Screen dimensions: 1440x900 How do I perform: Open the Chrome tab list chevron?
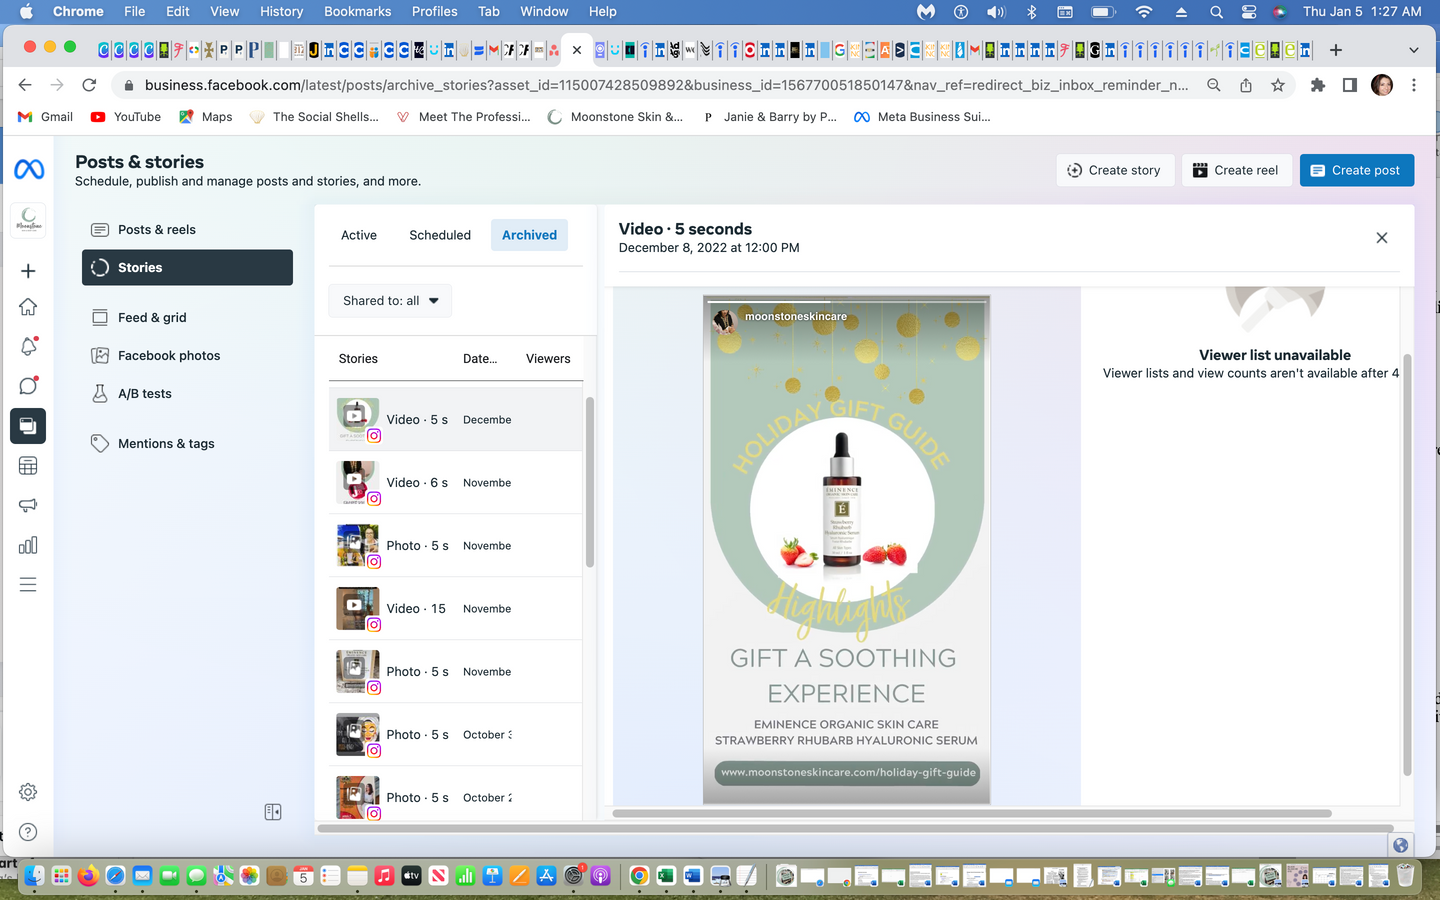(1413, 50)
